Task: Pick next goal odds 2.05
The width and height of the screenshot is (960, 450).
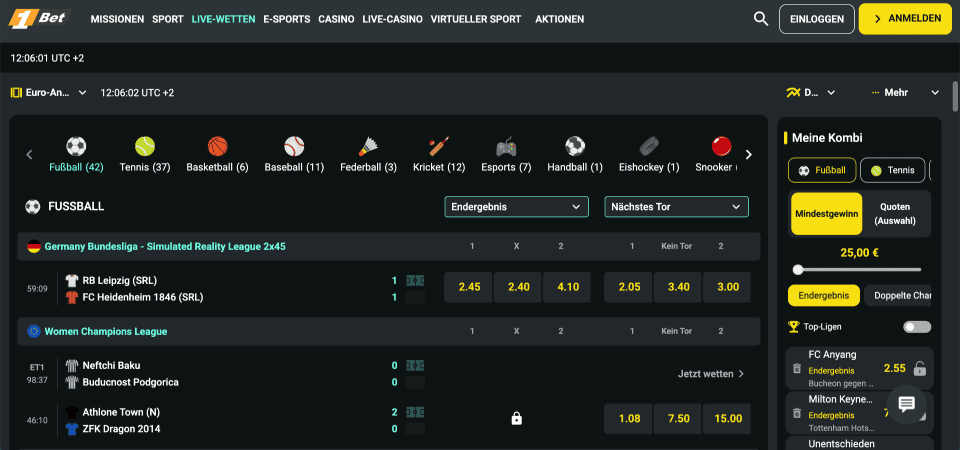Action: [629, 287]
